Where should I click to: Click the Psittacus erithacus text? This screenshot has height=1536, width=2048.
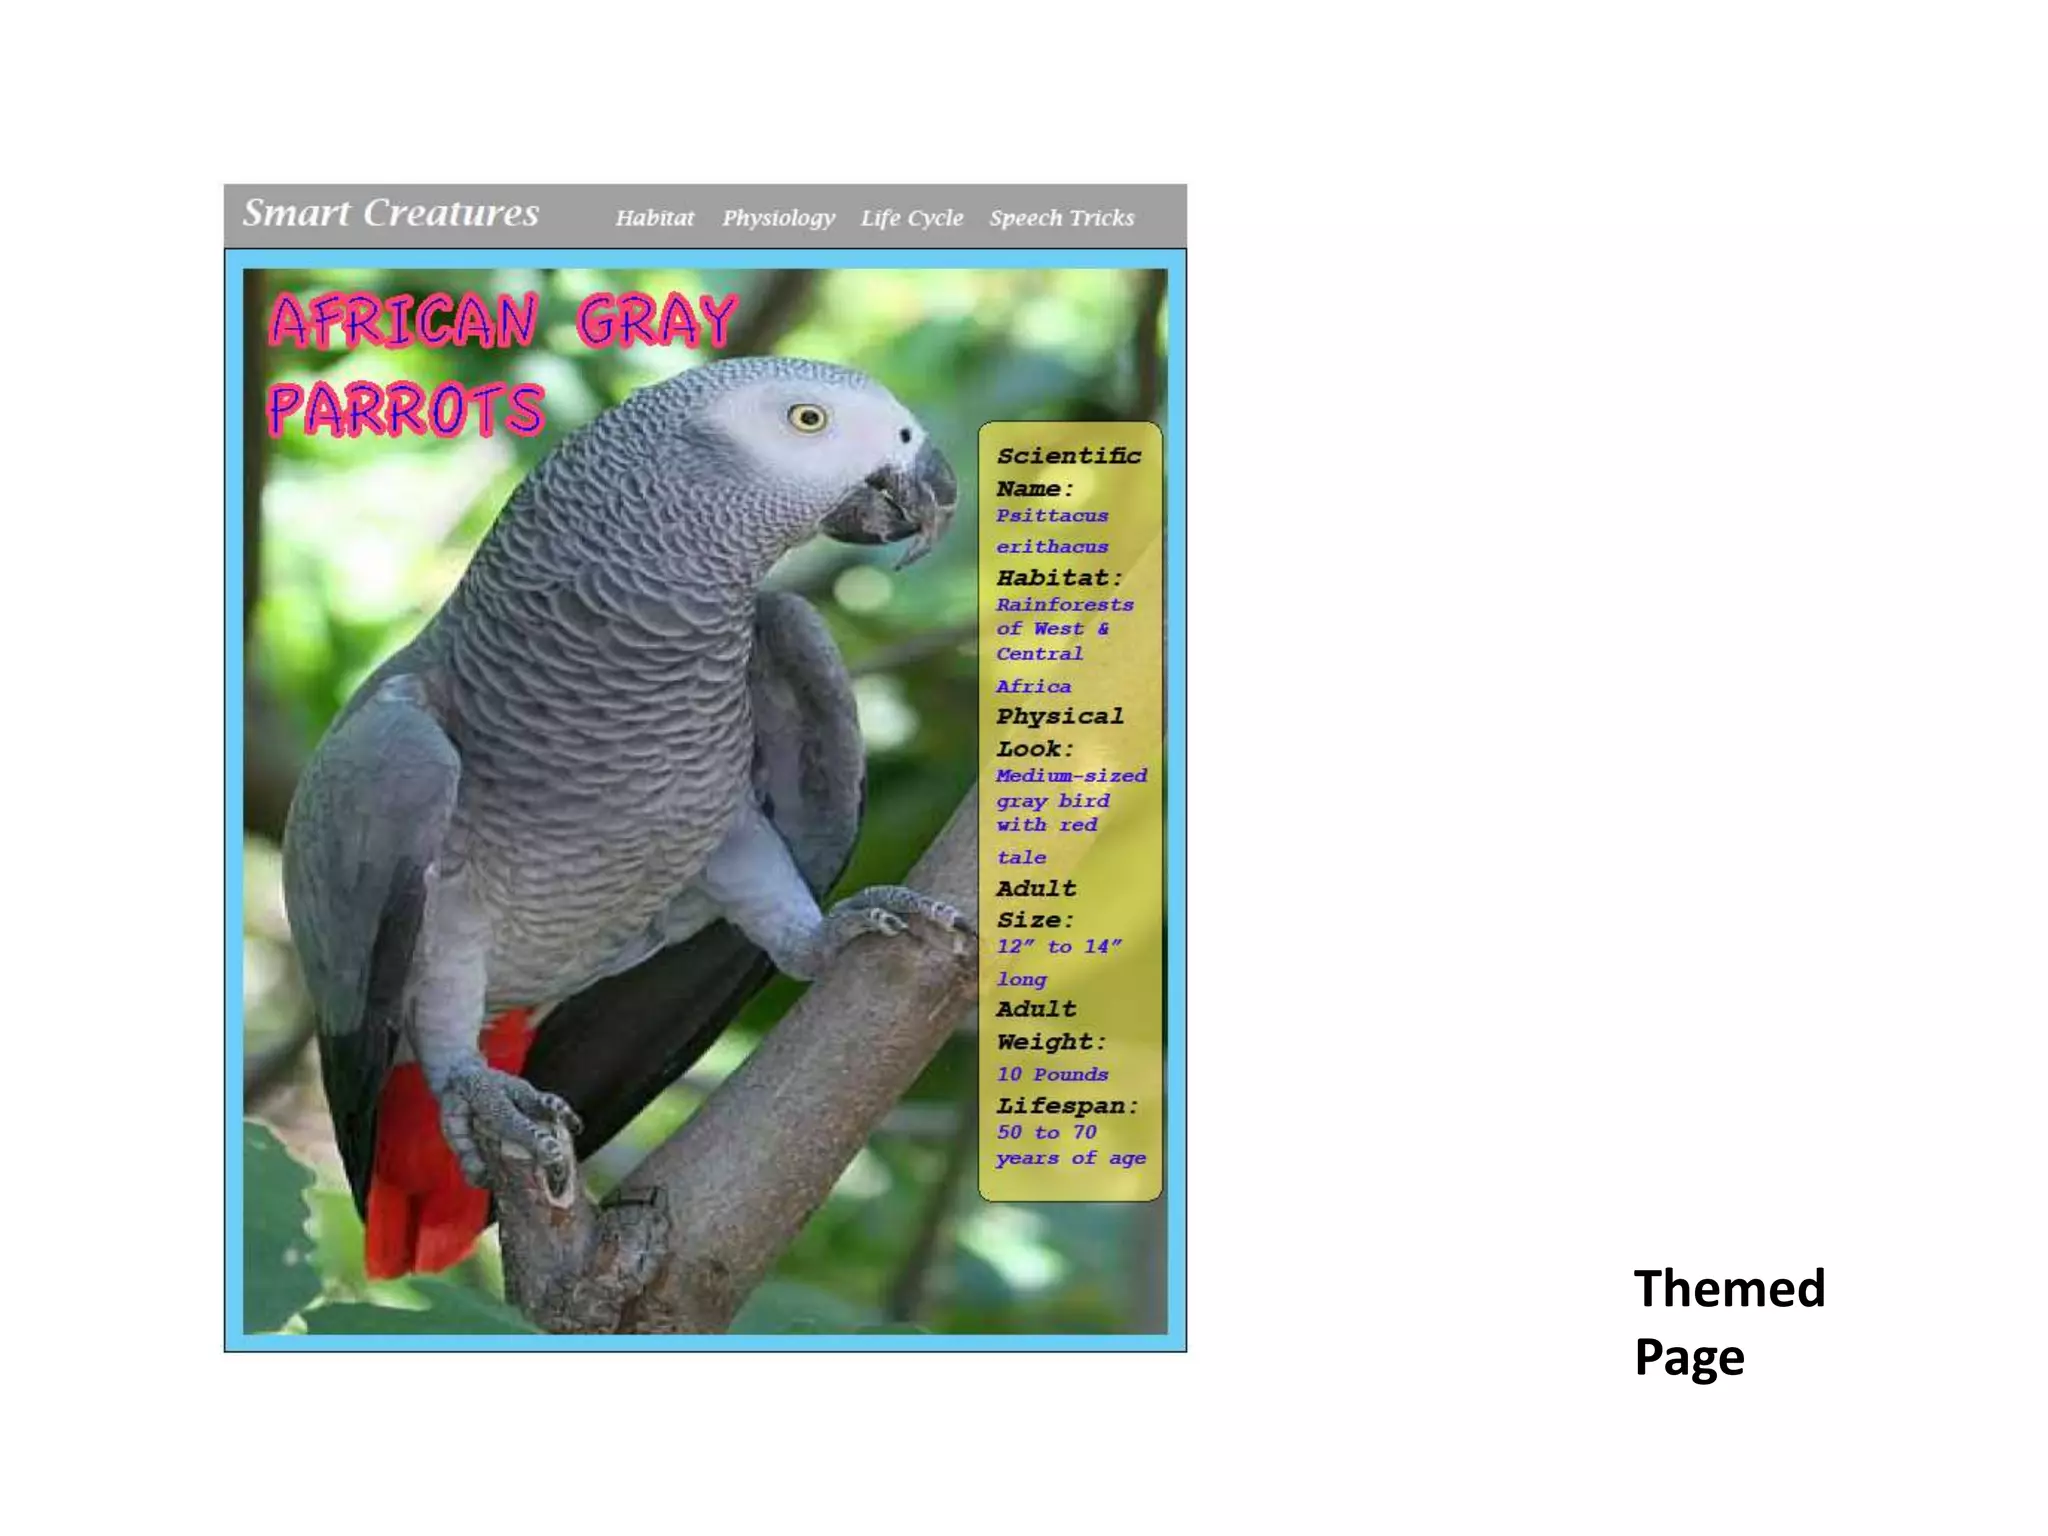tap(1052, 531)
